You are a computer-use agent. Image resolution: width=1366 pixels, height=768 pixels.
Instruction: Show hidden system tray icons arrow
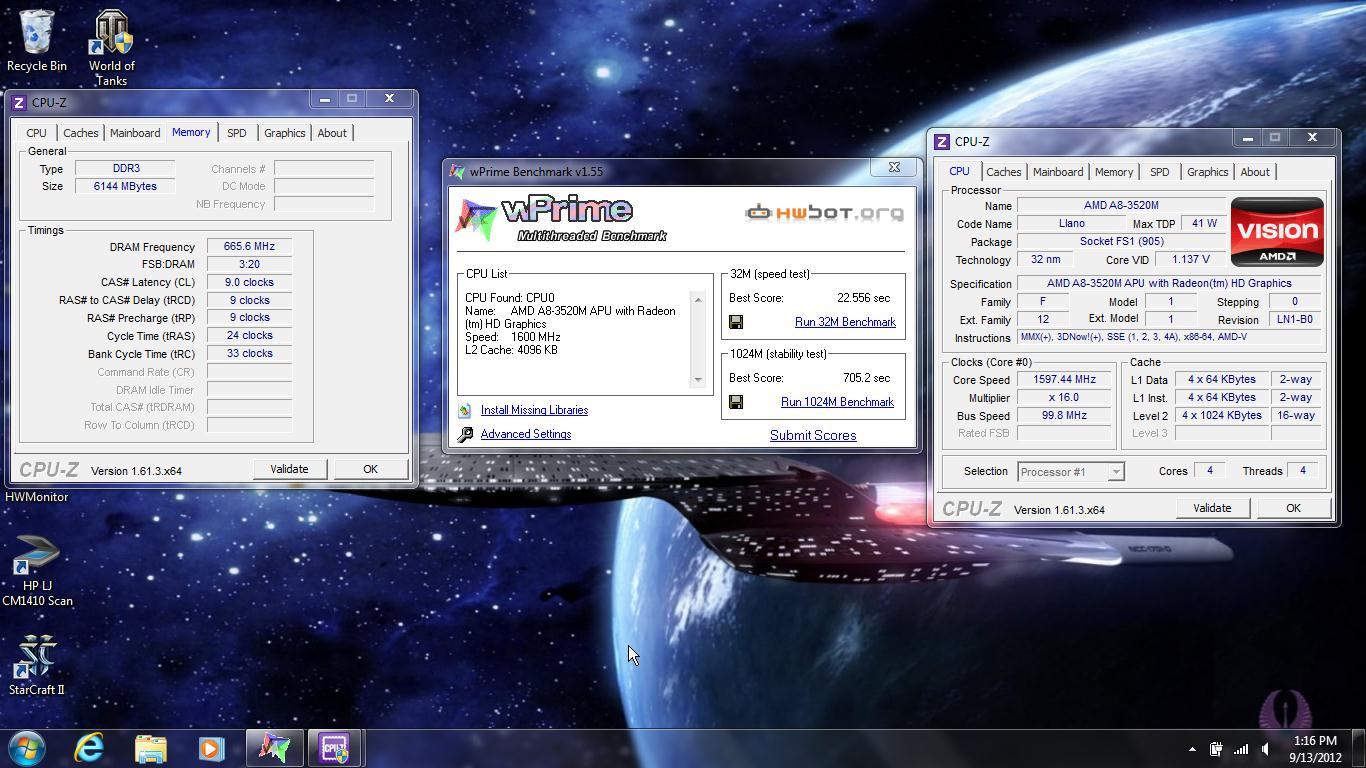pyautogui.click(x=1192, y=749)
